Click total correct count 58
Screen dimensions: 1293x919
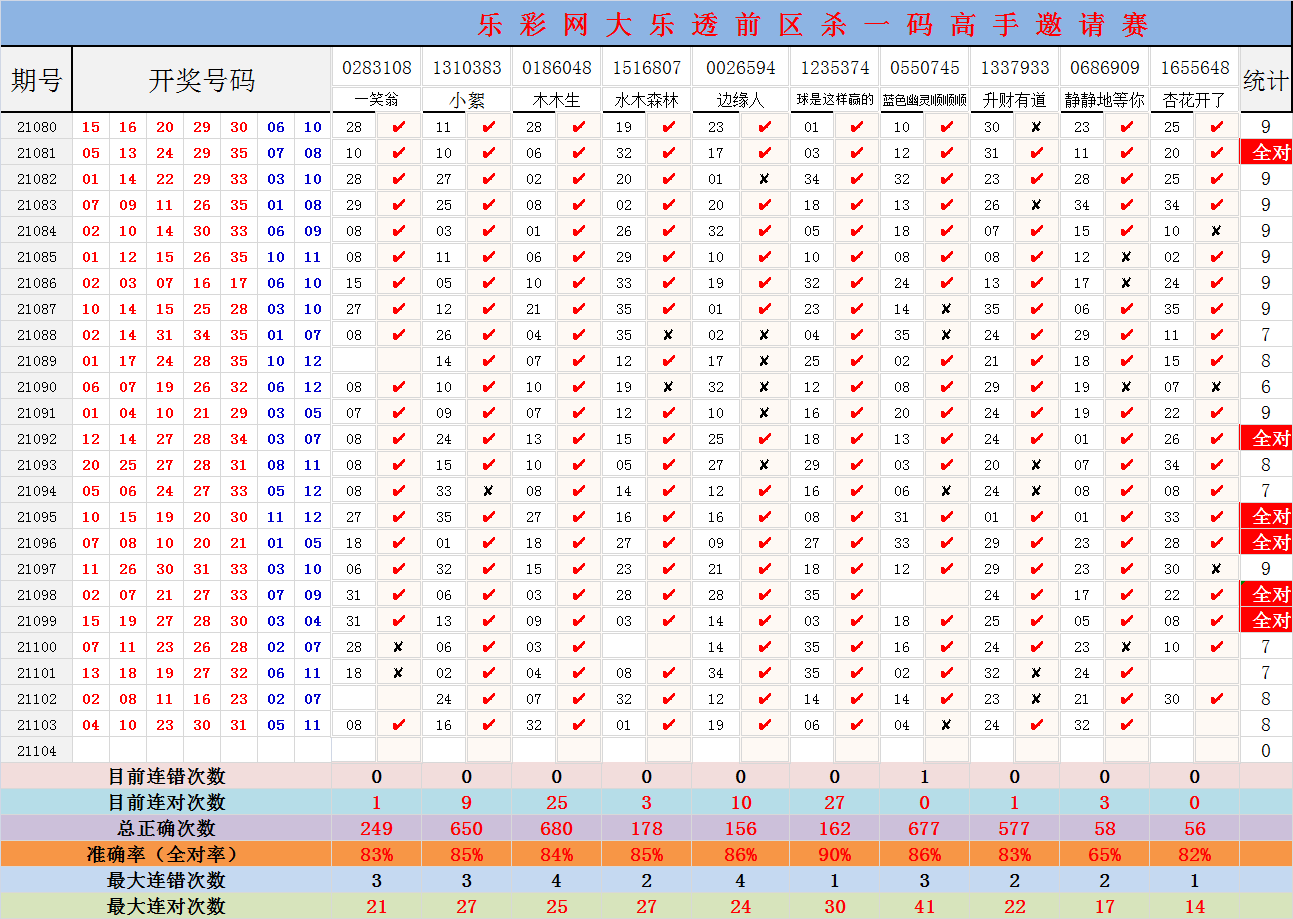(1104, 828)
